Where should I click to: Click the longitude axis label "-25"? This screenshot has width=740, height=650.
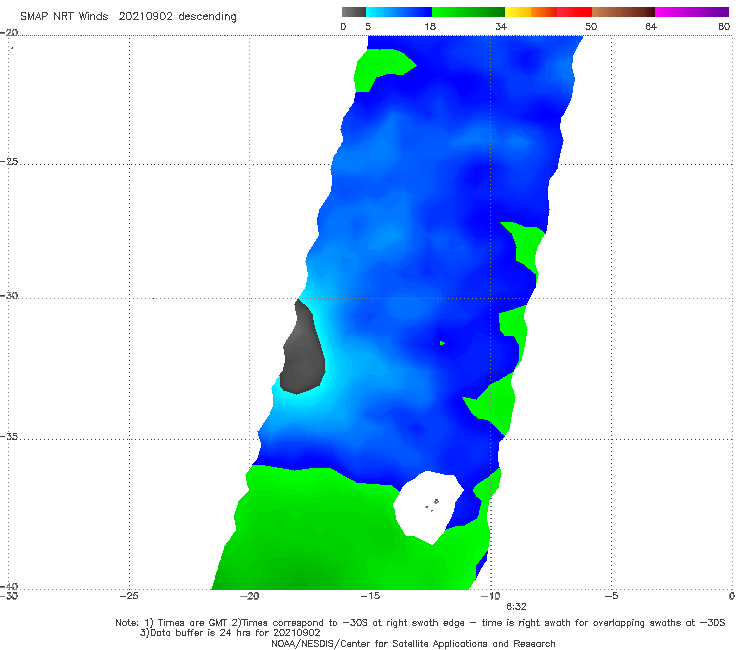coord(129,596)
